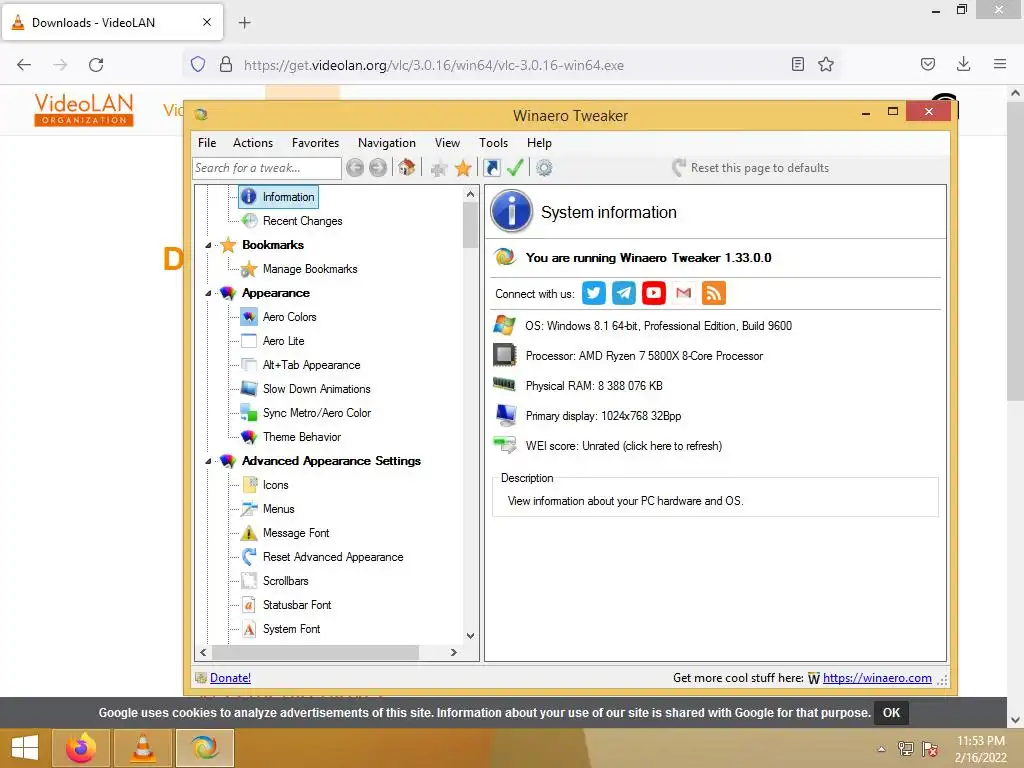This screenshot has width=1024, height=768.
Task: Select Manage Bookmarks in the tree
Action: (x=310, y=269)
